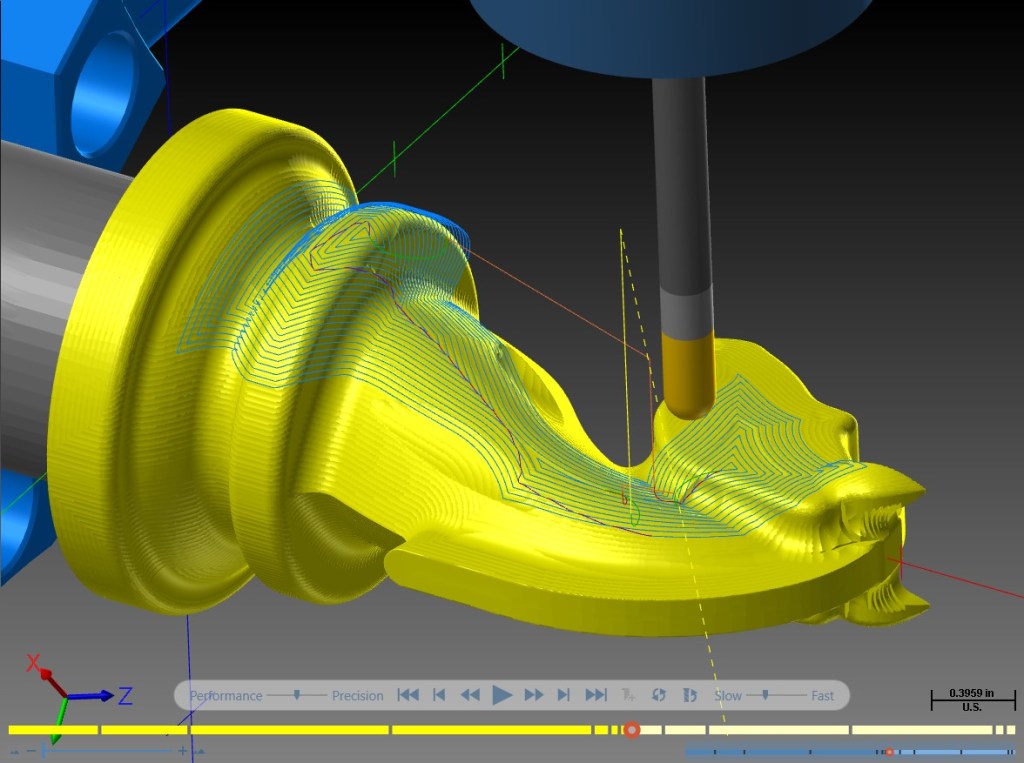
Task: Click the red playhead marker on timeline
Action: 632,730
